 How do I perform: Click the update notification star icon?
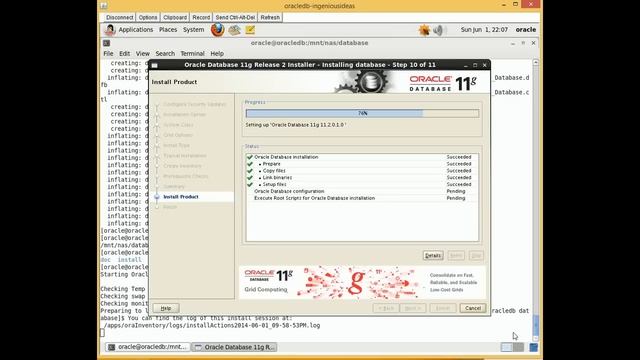424,30
